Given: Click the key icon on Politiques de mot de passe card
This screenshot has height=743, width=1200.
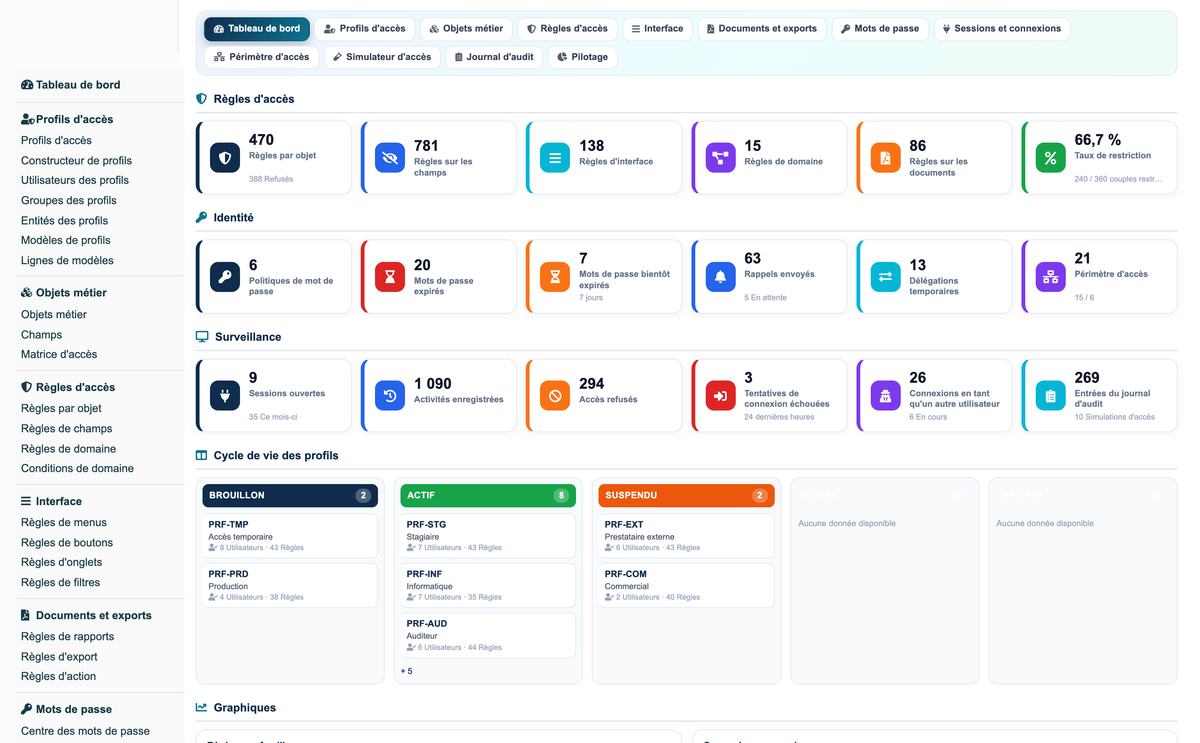Looking at the screenshot, I should (x=225, y=277).
